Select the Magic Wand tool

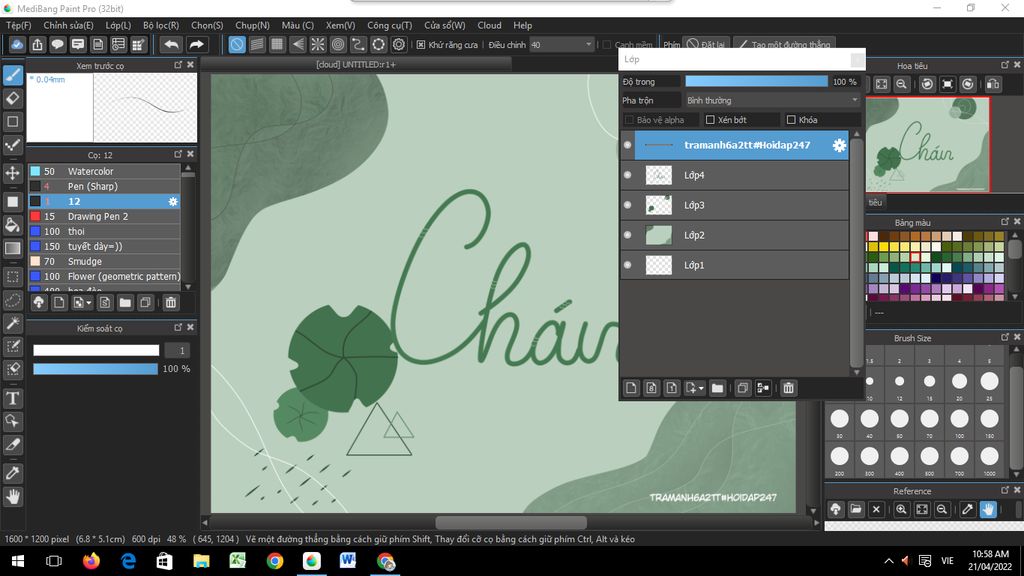point(12,323)
